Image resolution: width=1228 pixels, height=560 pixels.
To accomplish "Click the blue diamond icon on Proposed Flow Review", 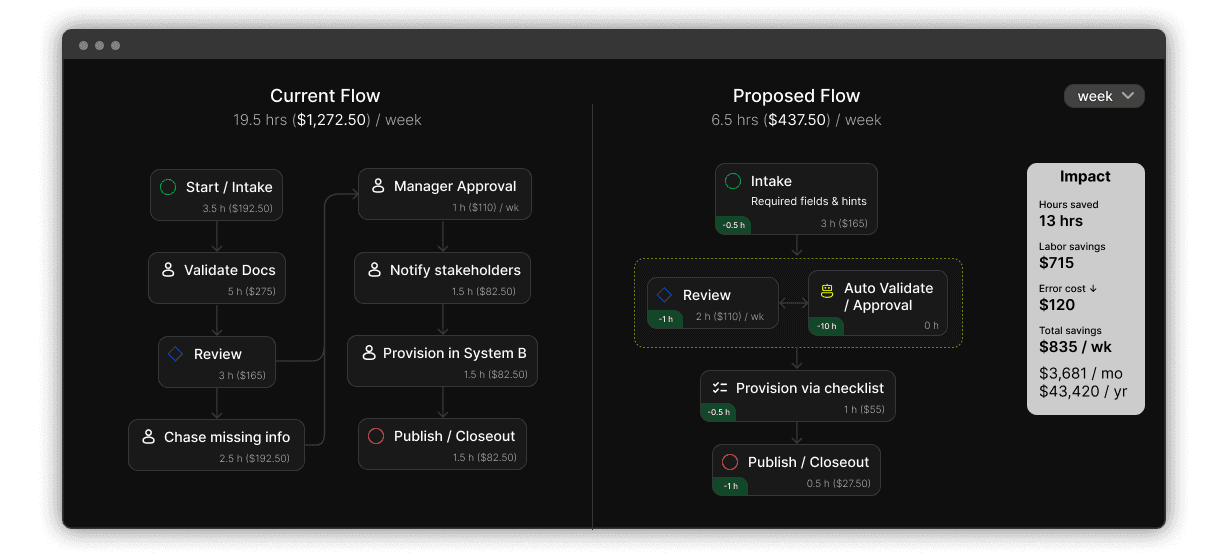I will pos(664,295).
